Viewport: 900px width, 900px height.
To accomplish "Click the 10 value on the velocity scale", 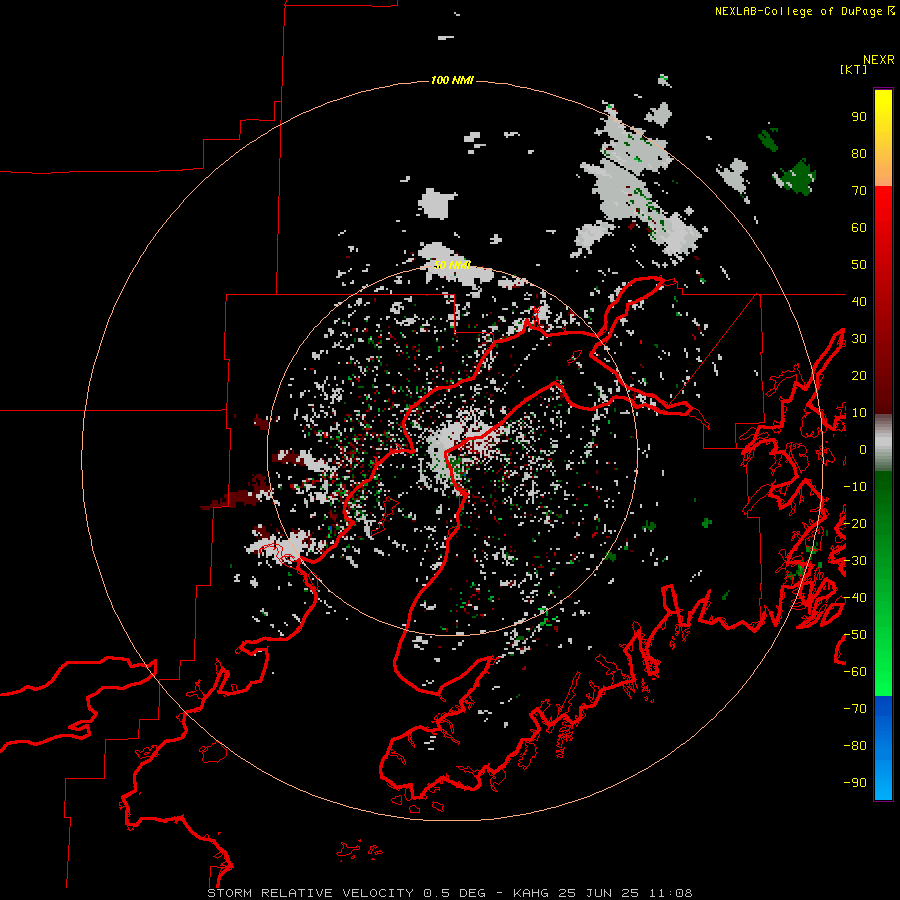I will click(859, 413).
